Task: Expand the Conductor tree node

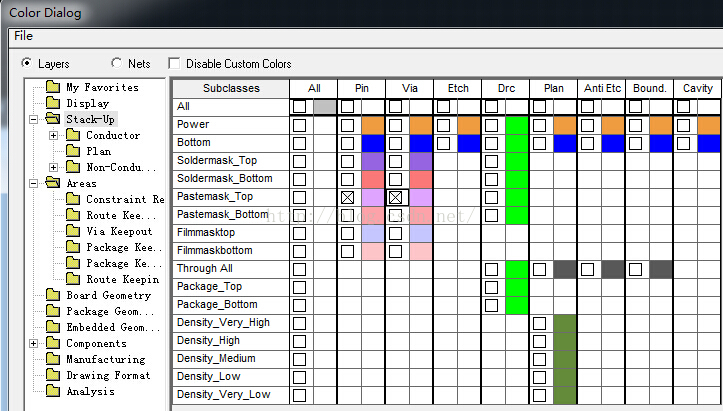Action: pos(53,136)
